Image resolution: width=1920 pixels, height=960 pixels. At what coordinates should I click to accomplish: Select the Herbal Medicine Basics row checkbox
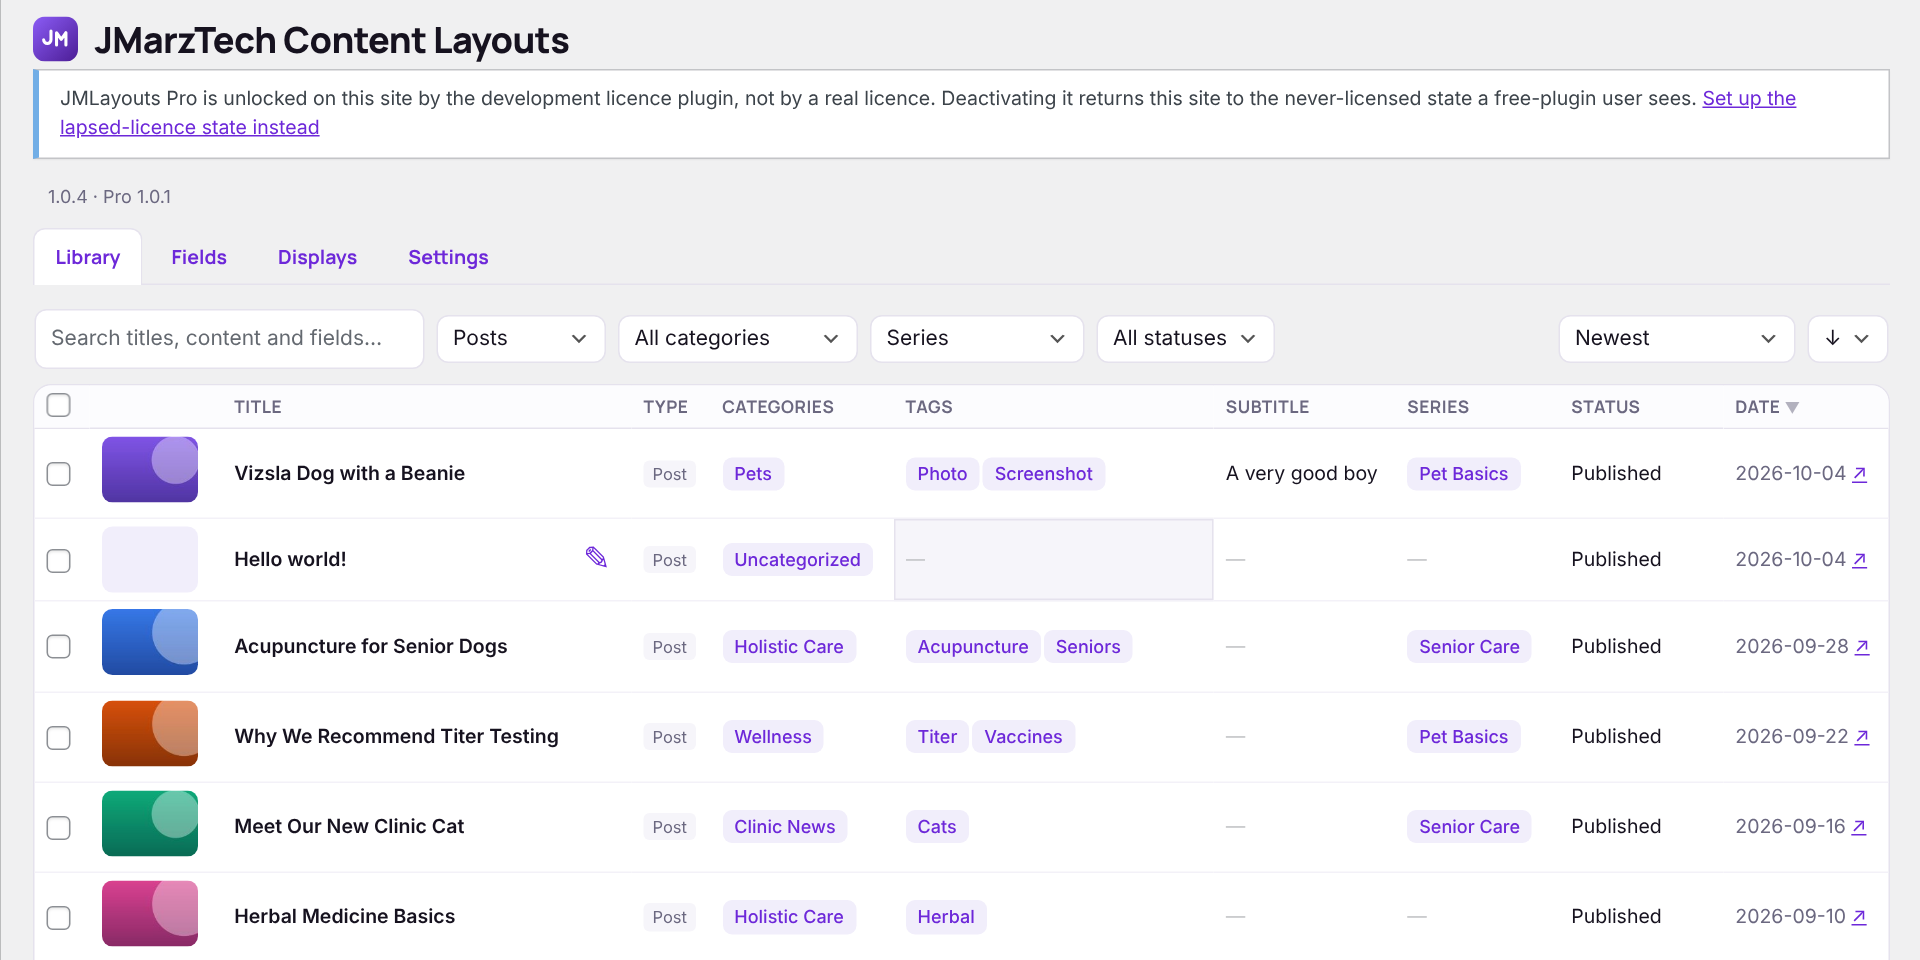[59, 917]
